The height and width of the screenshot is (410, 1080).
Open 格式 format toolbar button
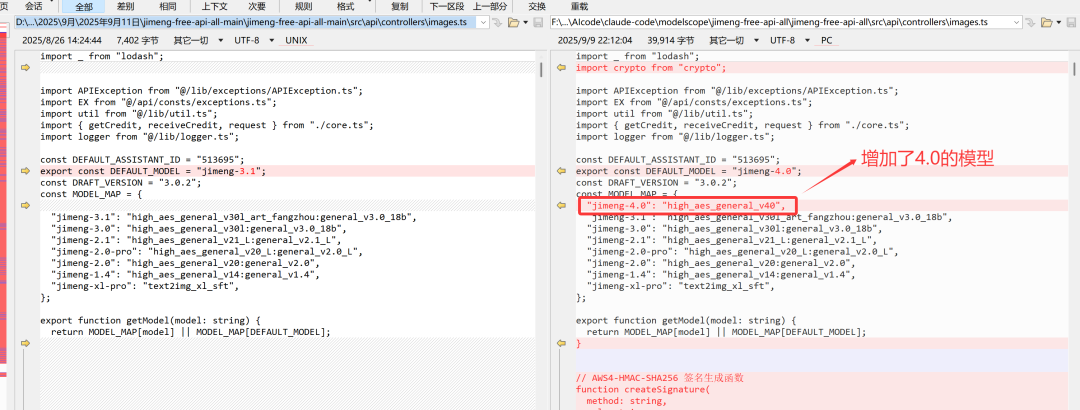(x=345, y=6)
